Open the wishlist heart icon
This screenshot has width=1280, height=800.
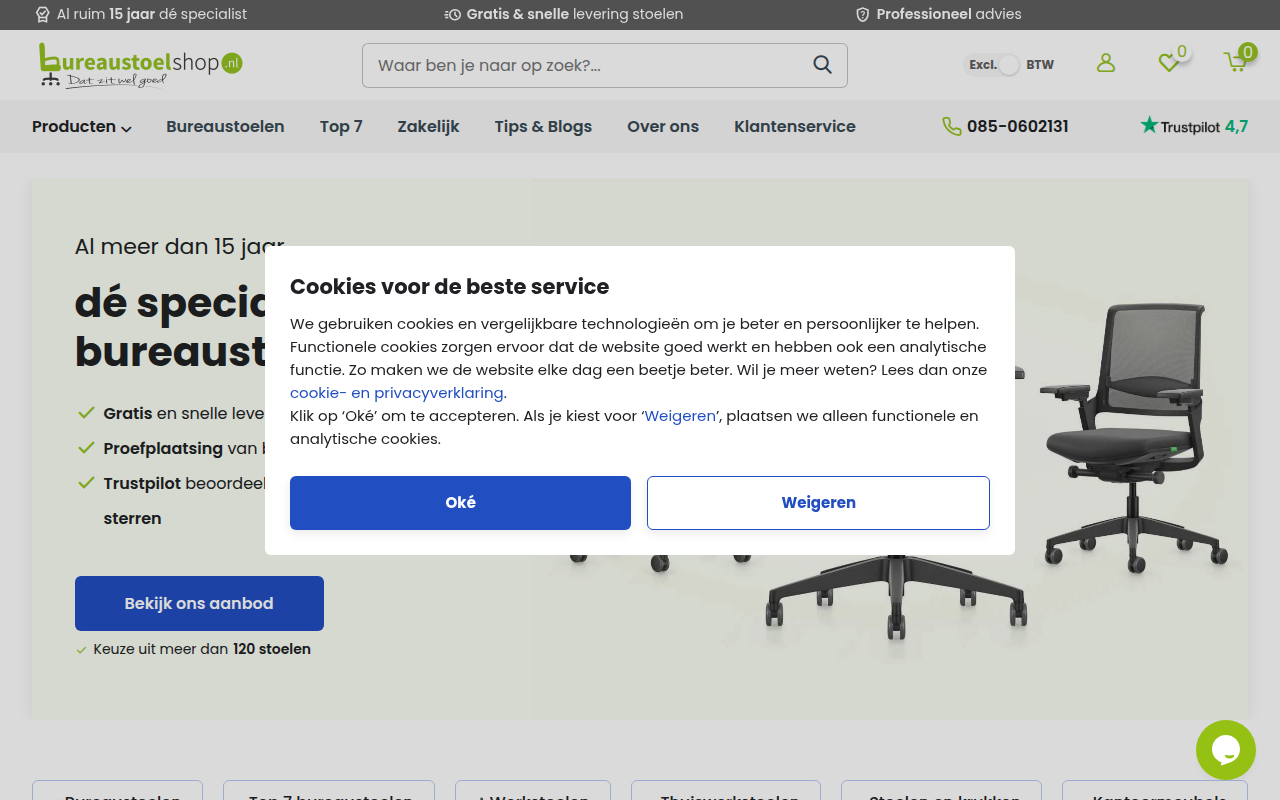1169,63
